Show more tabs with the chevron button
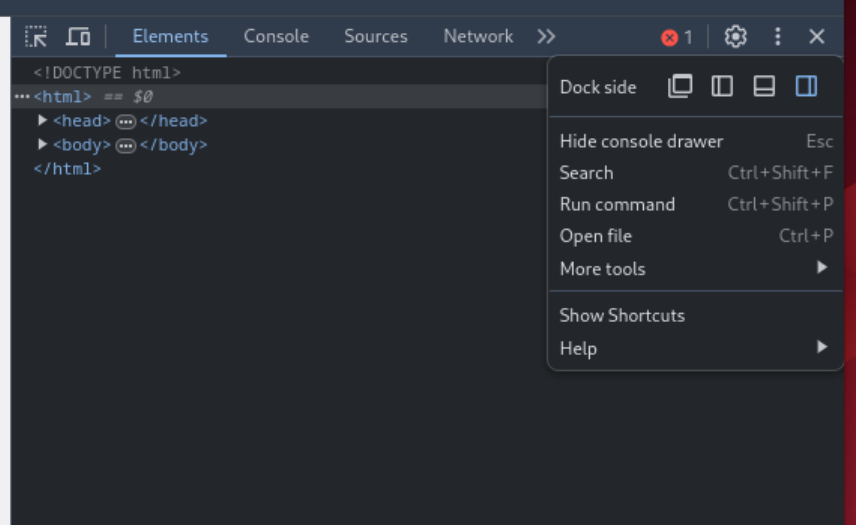Screen dimensions: 856x525 click(x=545, y=37)
